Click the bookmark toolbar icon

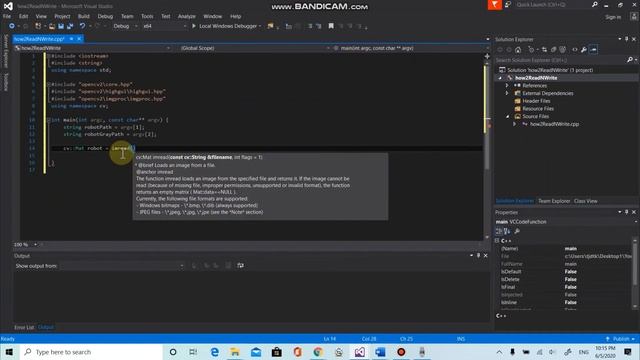pos(331,26)
